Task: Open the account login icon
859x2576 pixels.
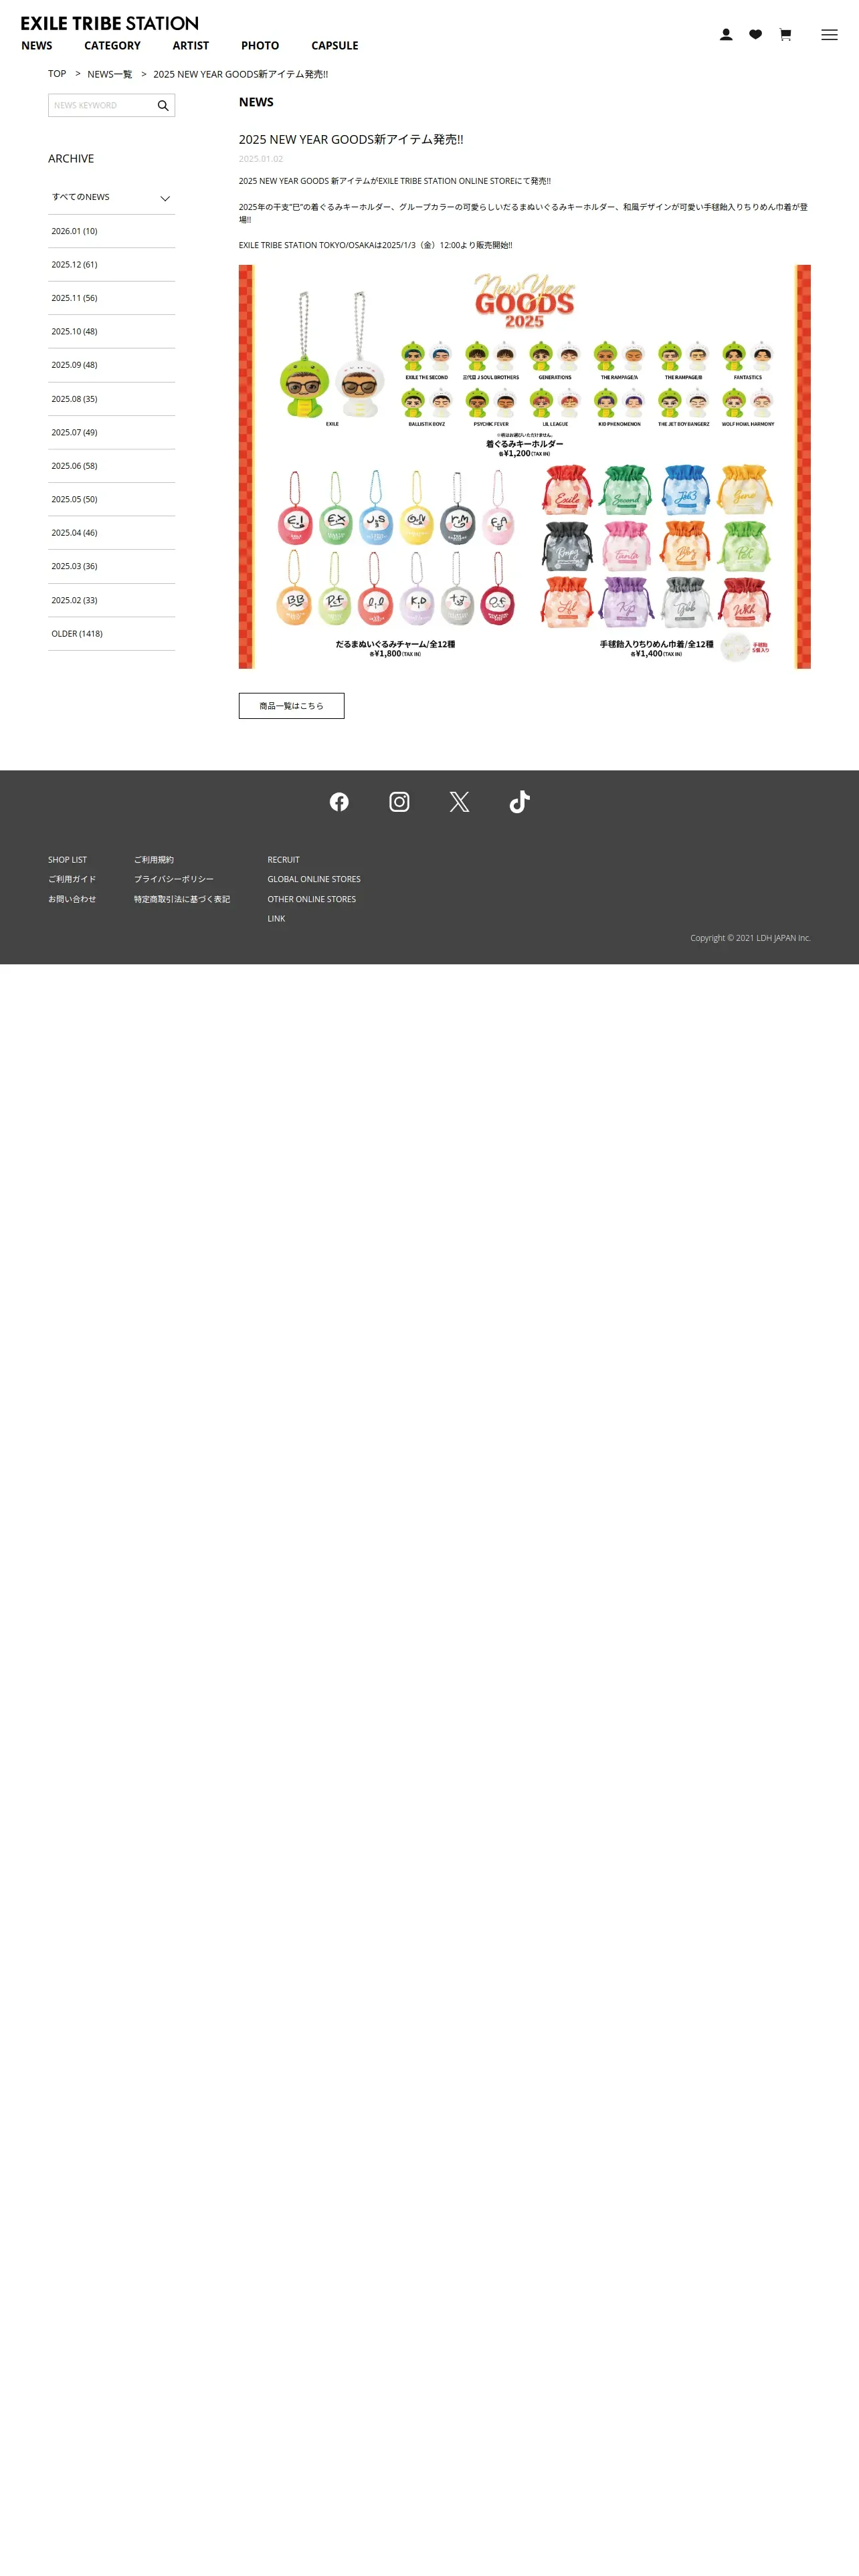Action: tap(726, 35)
